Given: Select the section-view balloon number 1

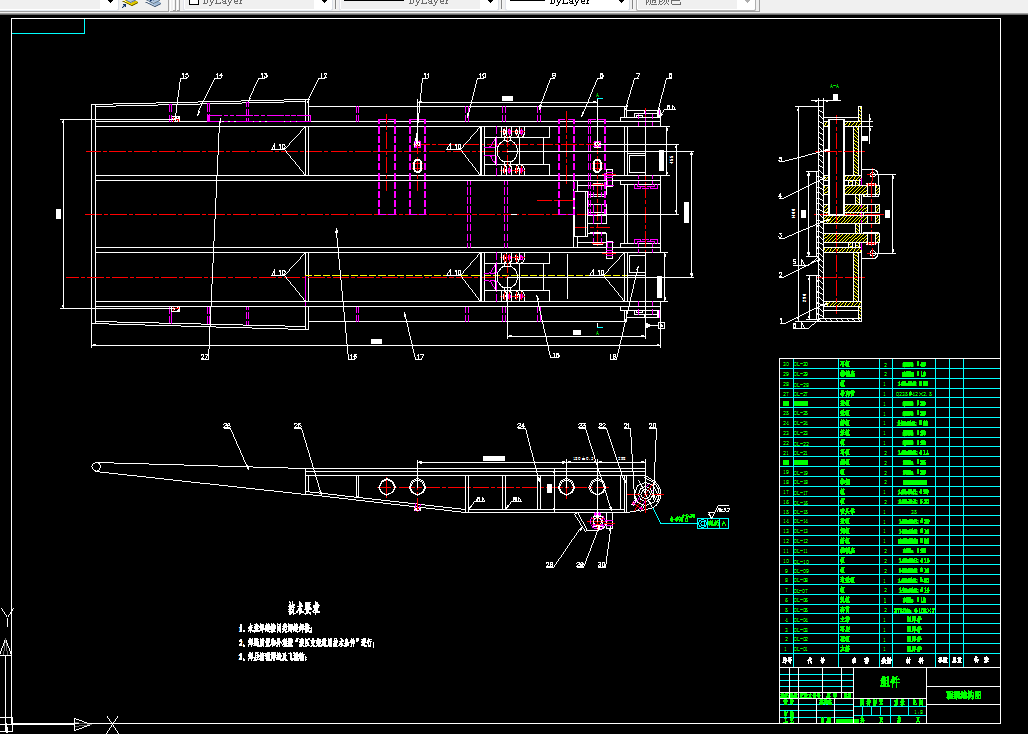Looking at the screenshot, I should click(781, 321).
